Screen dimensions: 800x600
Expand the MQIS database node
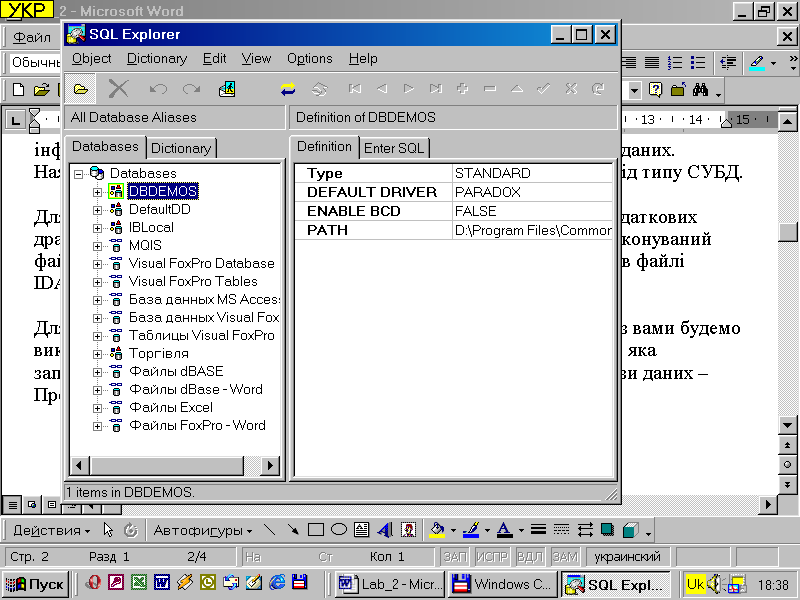(x=97, y=246)
